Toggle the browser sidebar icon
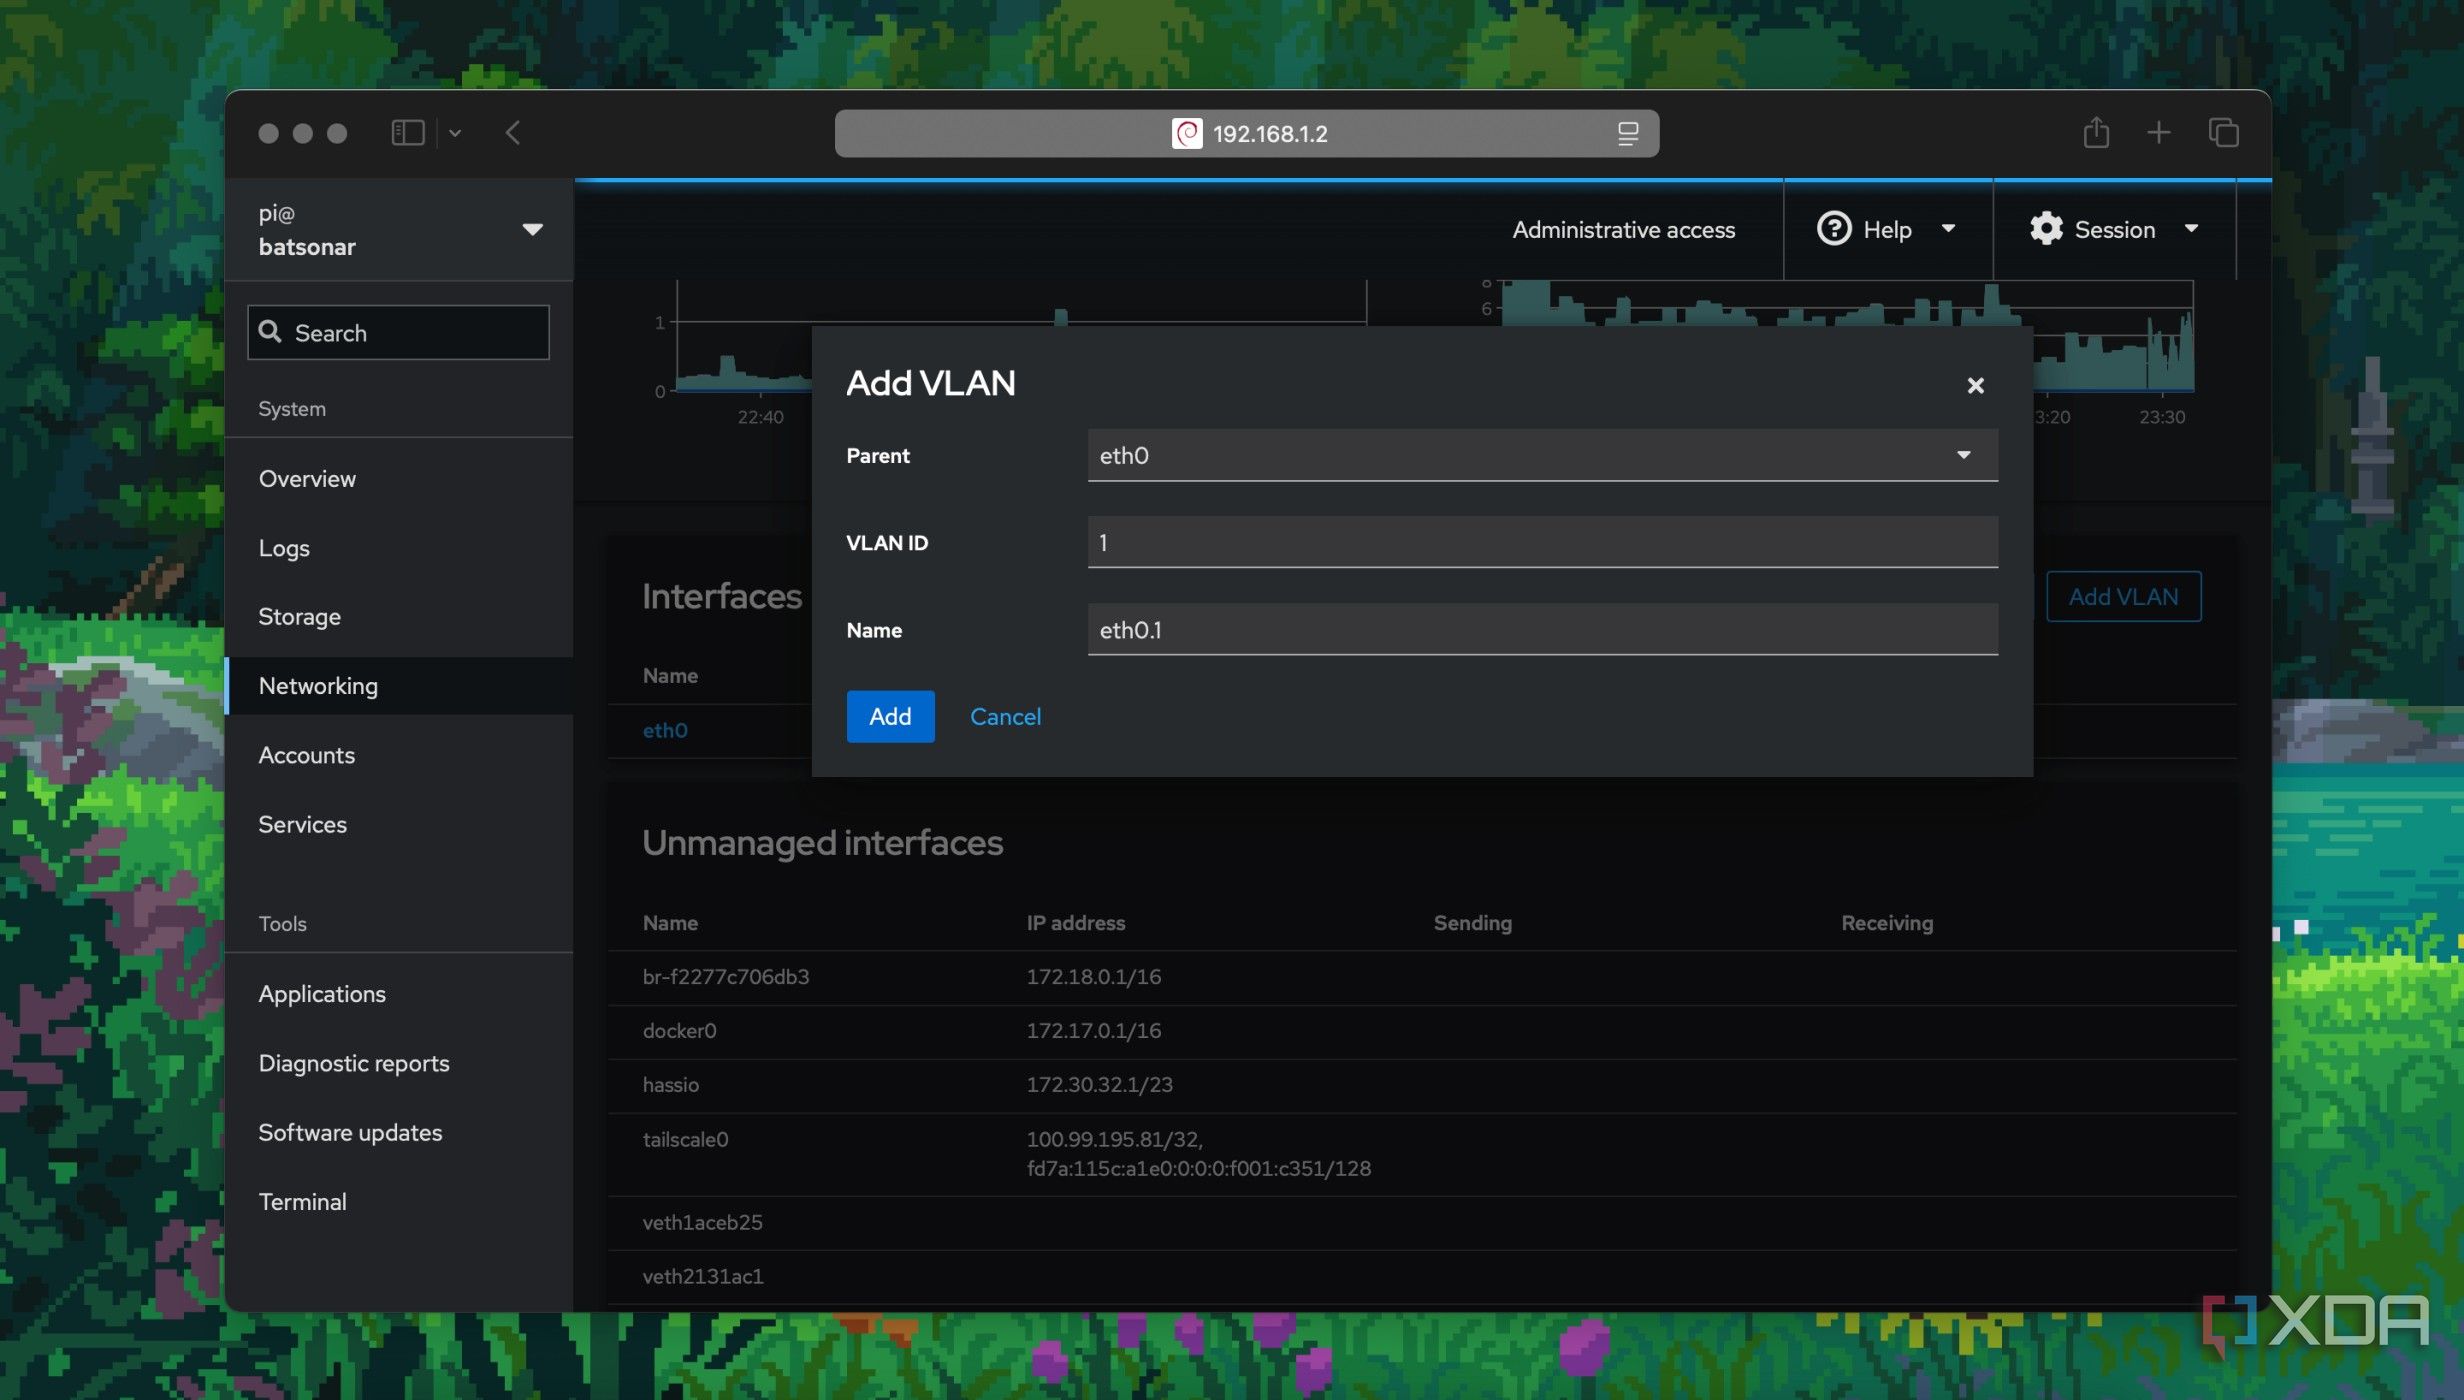The width and height of the screenshot is (2464, 1400). [x=407, y=133]
